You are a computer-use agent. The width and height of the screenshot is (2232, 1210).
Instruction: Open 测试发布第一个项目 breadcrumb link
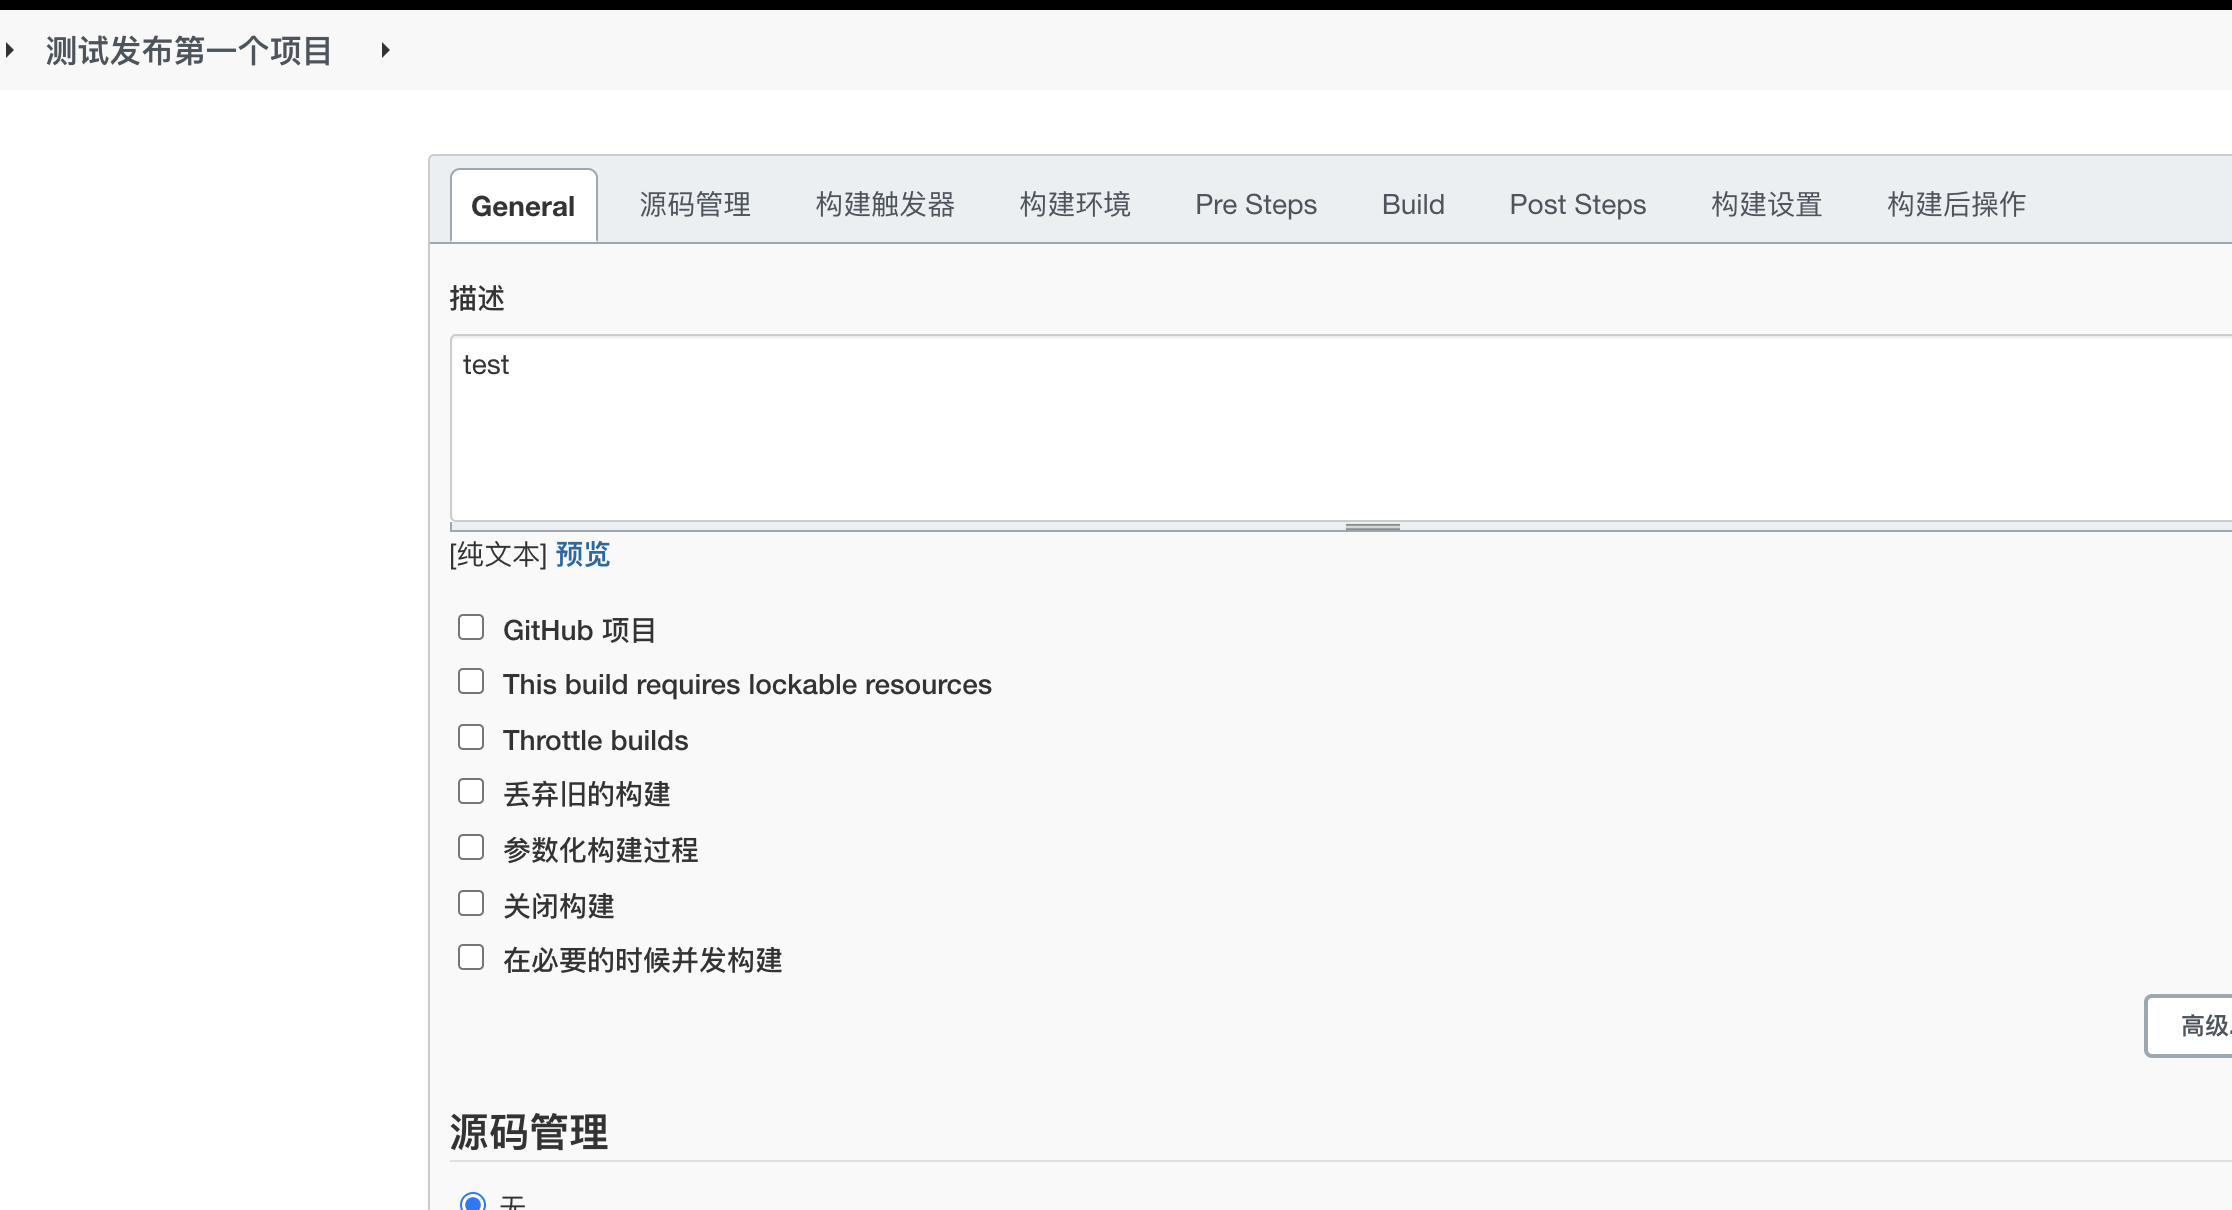pos(189,51)
